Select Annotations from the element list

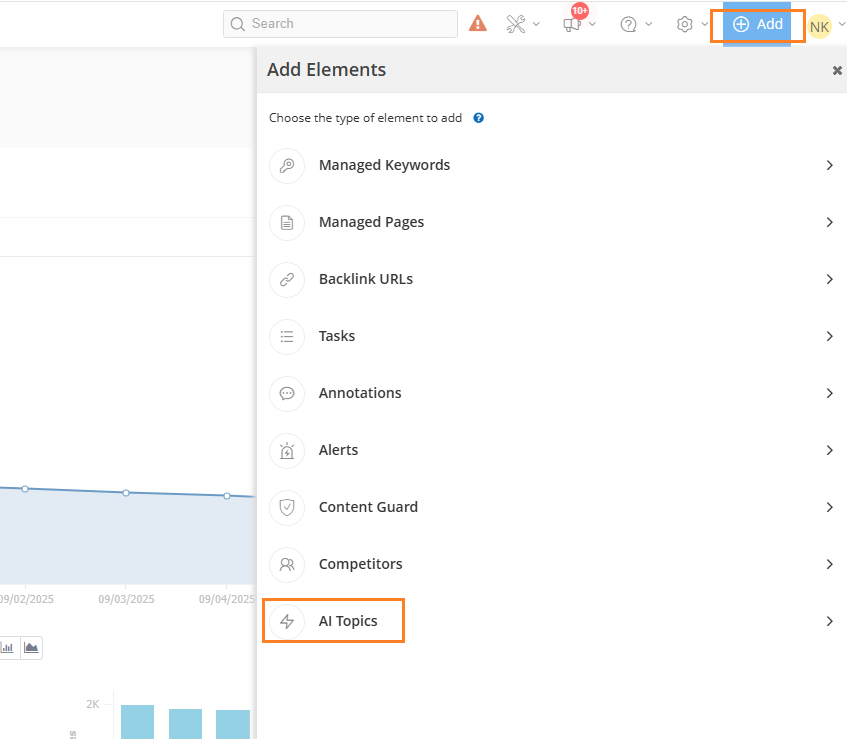coord(360,393)
